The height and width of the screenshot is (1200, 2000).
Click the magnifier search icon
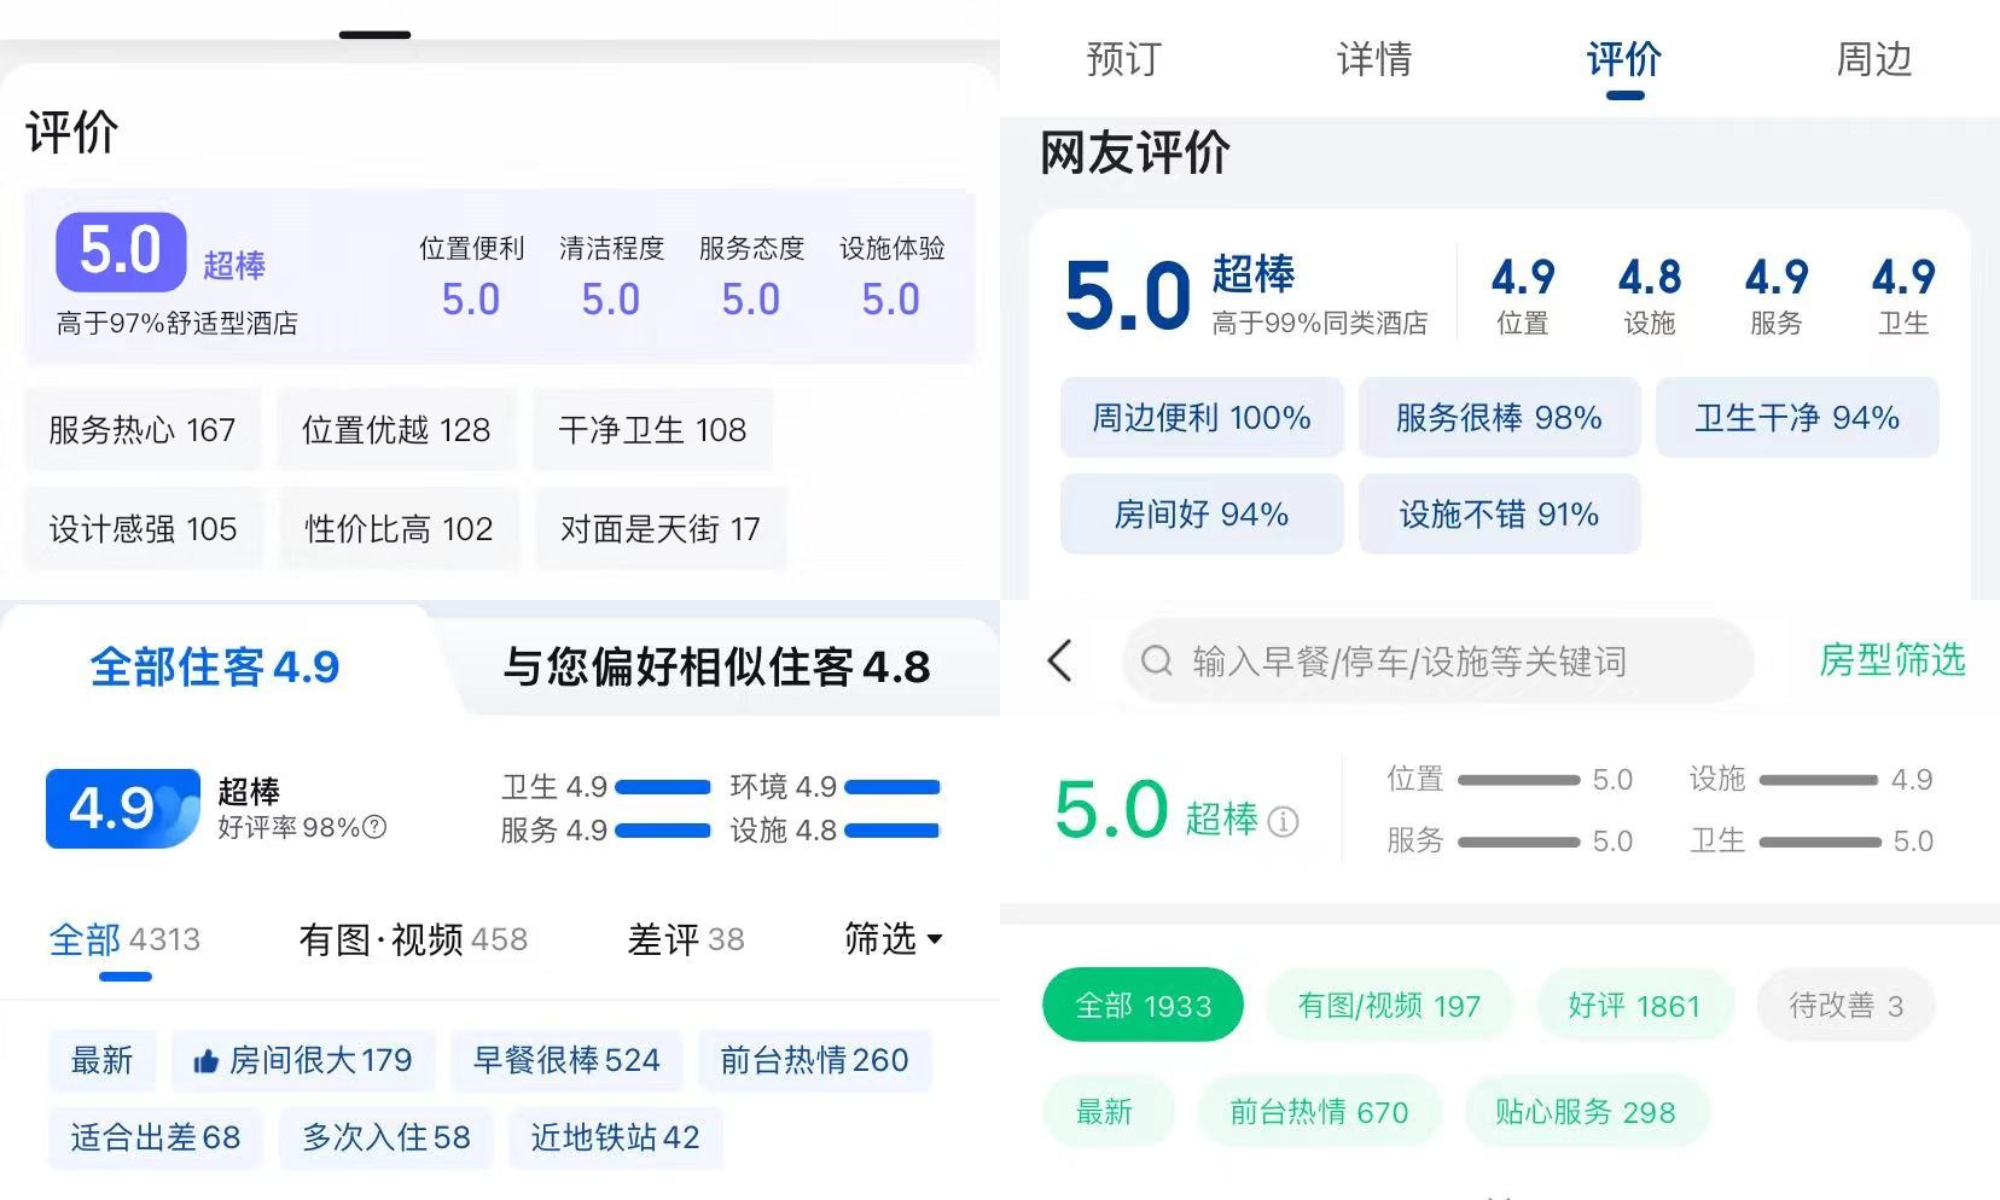pos(1157,661)
